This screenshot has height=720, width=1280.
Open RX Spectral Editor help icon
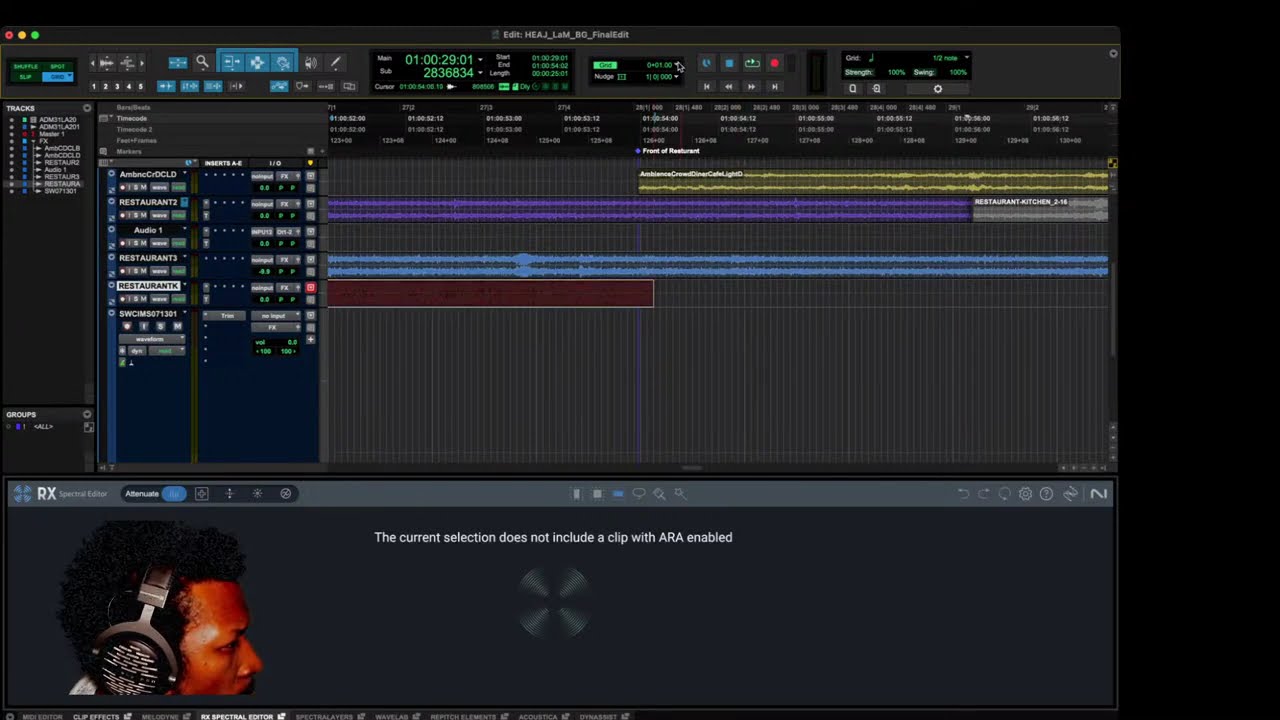(x=1046, y=494)
